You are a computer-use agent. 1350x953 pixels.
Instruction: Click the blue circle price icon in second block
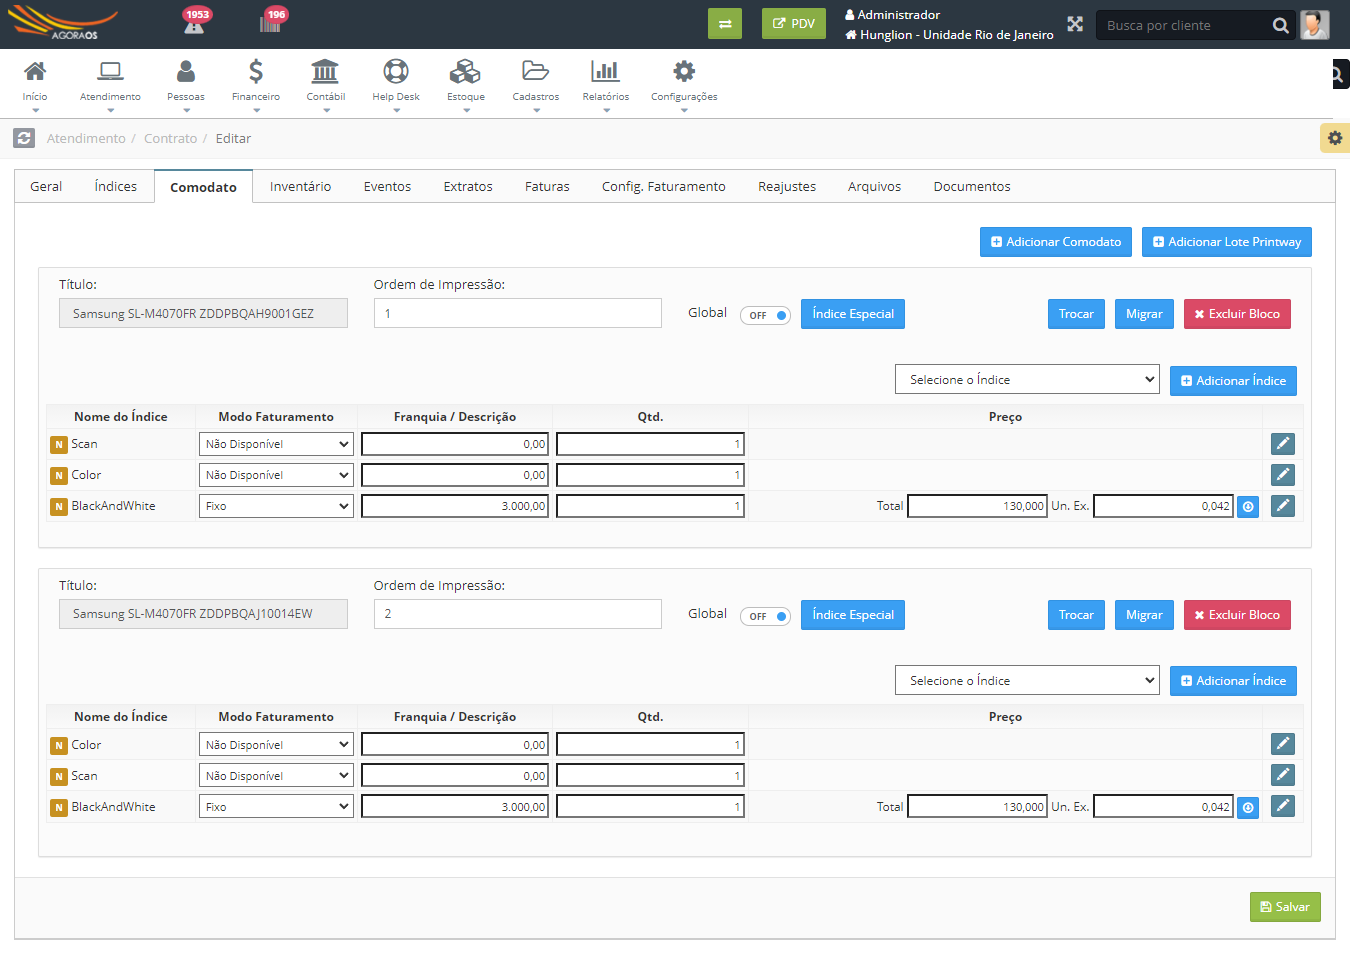[x=1248, y=808]
